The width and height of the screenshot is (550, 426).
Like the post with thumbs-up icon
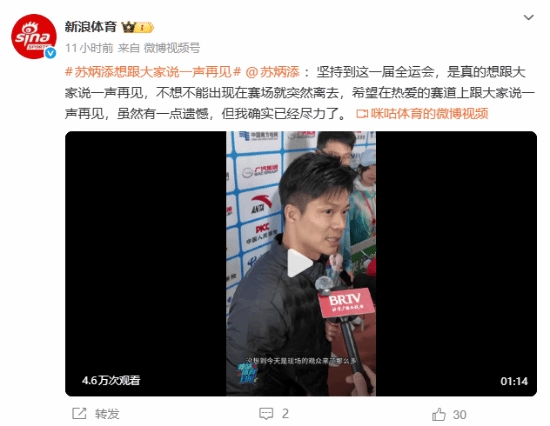click(438, 414)
